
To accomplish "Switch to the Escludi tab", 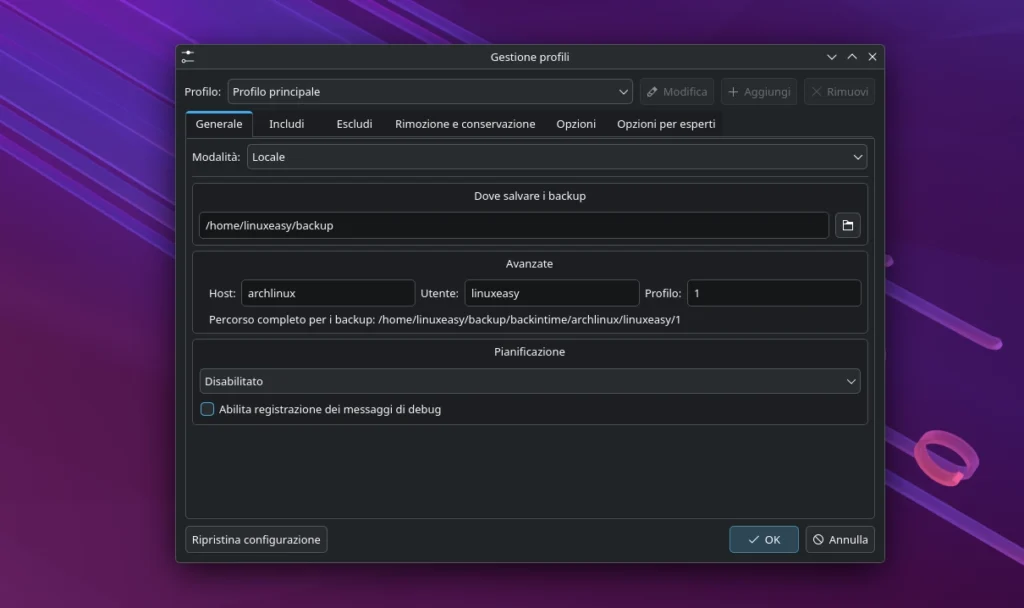I will [x=355, y=124].
